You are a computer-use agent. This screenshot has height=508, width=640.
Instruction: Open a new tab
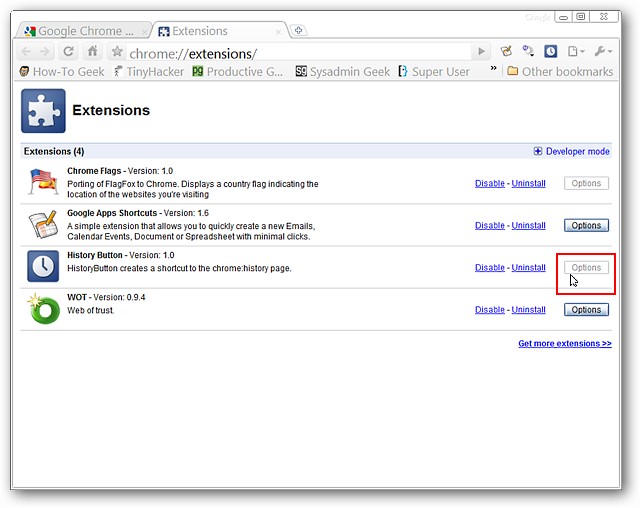(298, 30)
